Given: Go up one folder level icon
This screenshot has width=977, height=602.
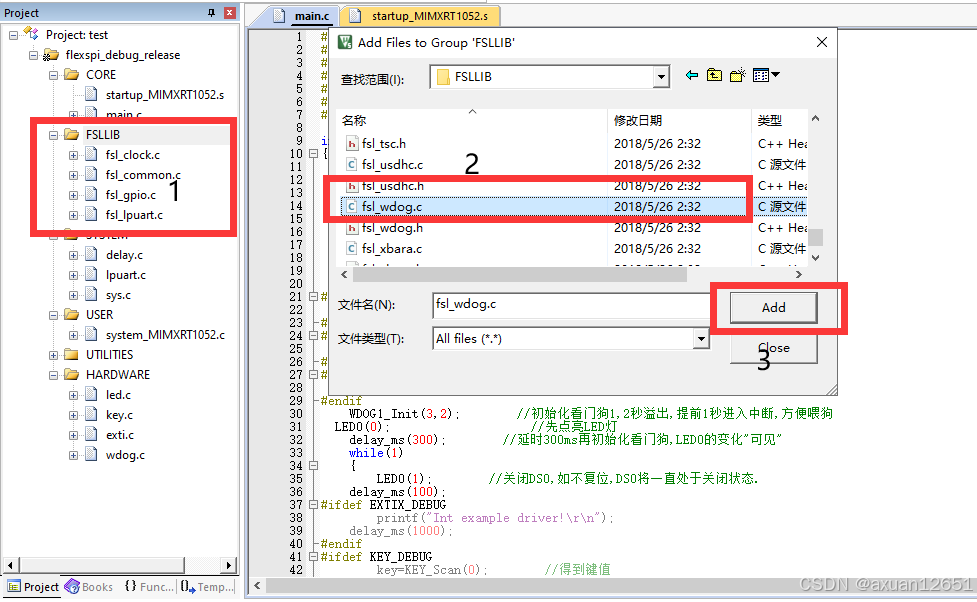Looking at the screenshot, I should pyautogui.click(x=714, y=75).
